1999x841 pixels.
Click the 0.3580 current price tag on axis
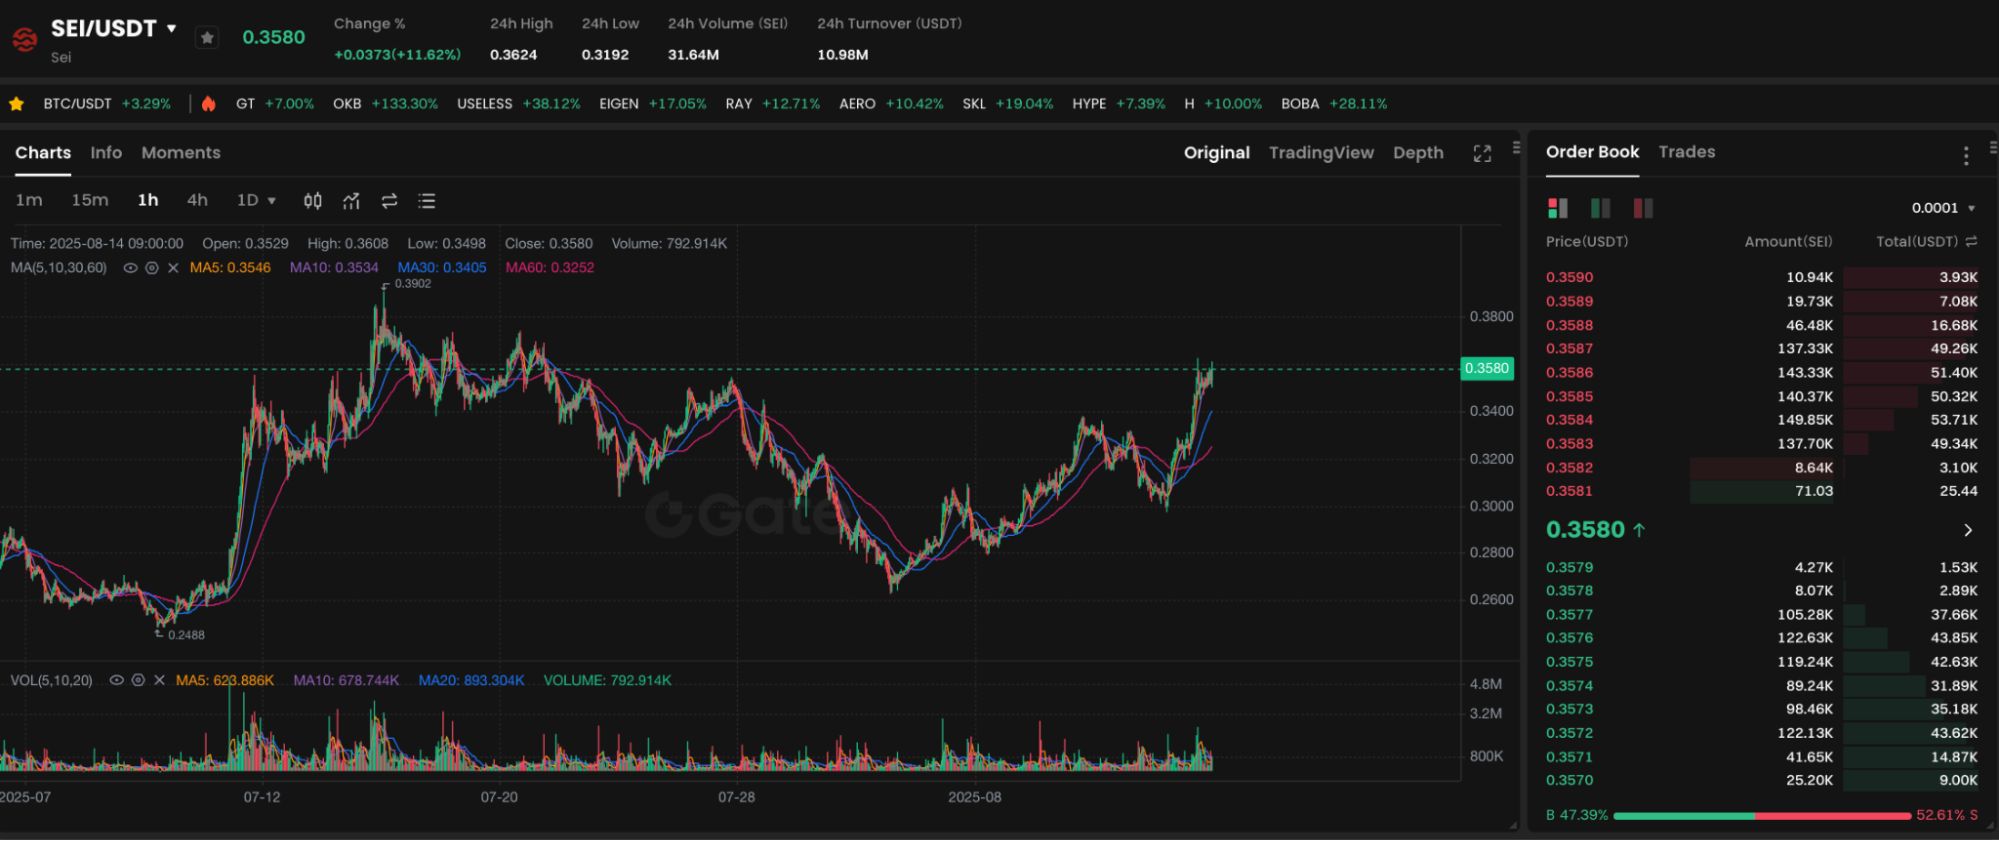click(x=1487, y=368)
